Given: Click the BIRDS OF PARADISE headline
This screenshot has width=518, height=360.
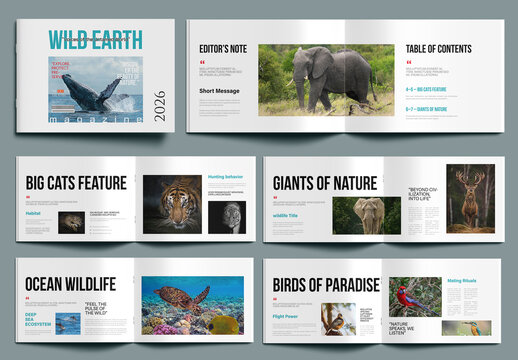Looking at the screenshot, I should tap(326, 285).
